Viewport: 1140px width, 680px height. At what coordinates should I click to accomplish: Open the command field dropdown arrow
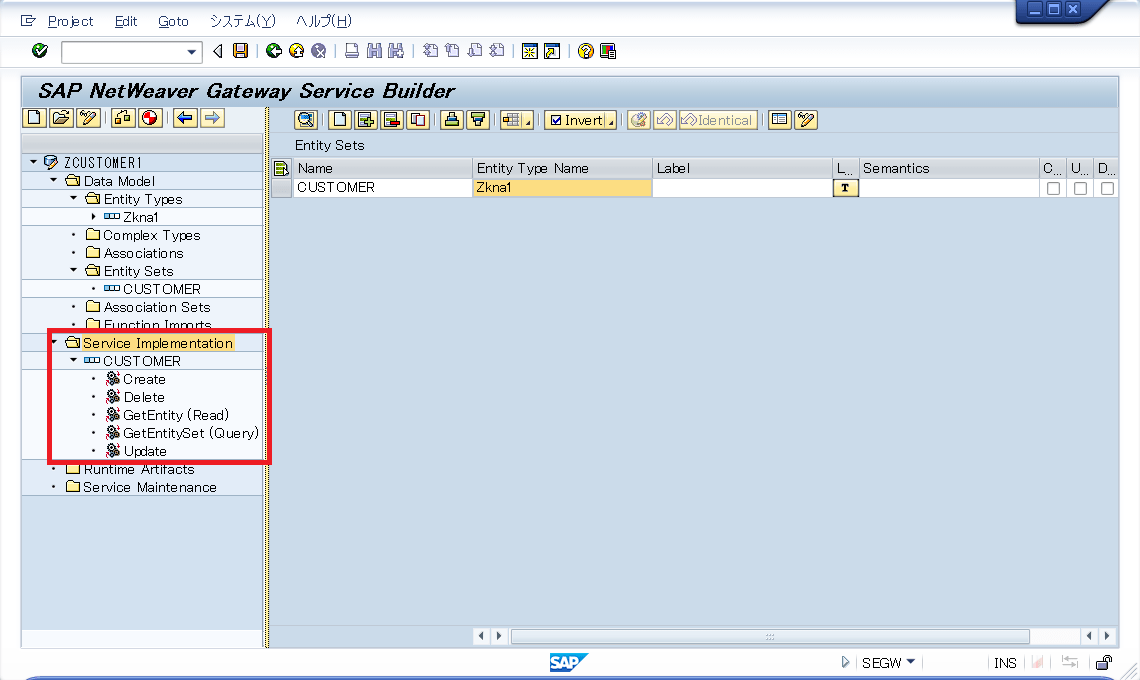191,52
